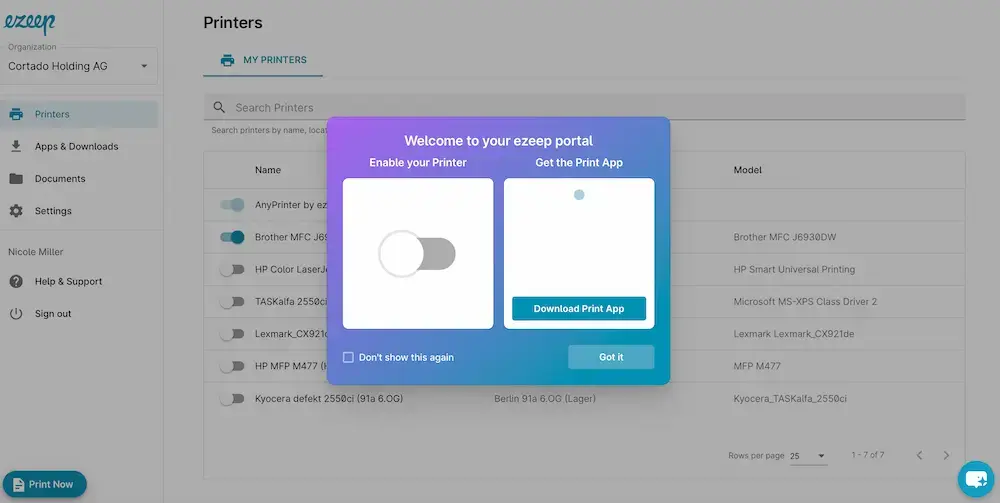Click the Printers icon in sidebar
This screenshot has width=1000, height=503.
click(16, 114)
